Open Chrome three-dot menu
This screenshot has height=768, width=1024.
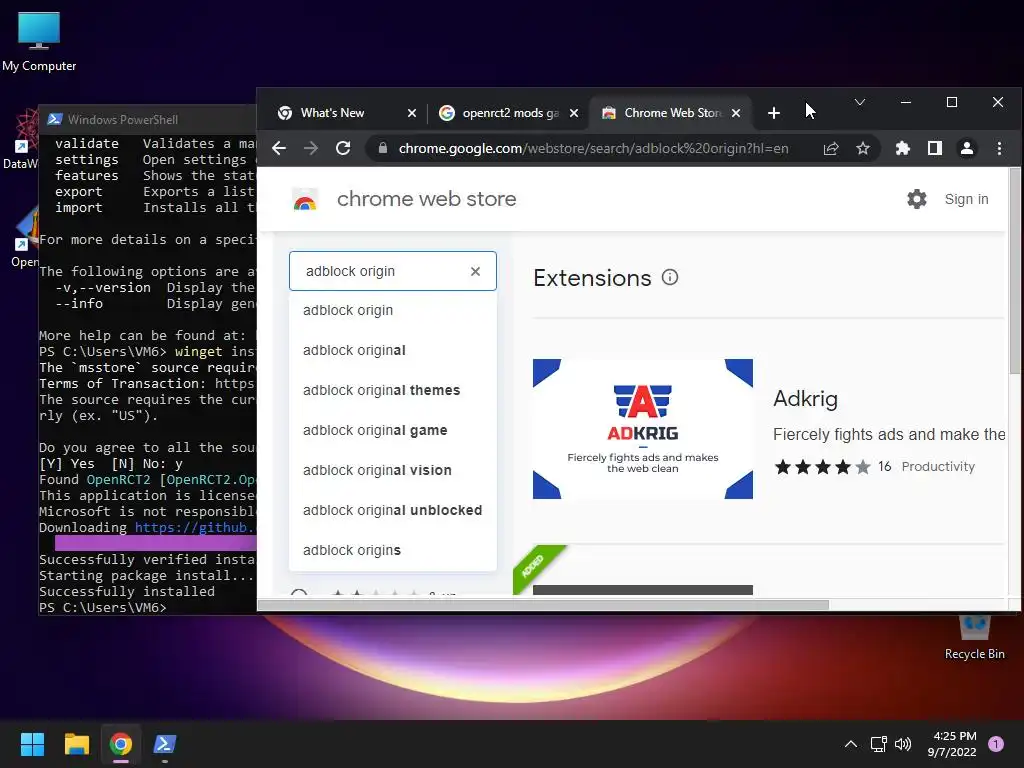pyautogui.click(x=999, y=148)
